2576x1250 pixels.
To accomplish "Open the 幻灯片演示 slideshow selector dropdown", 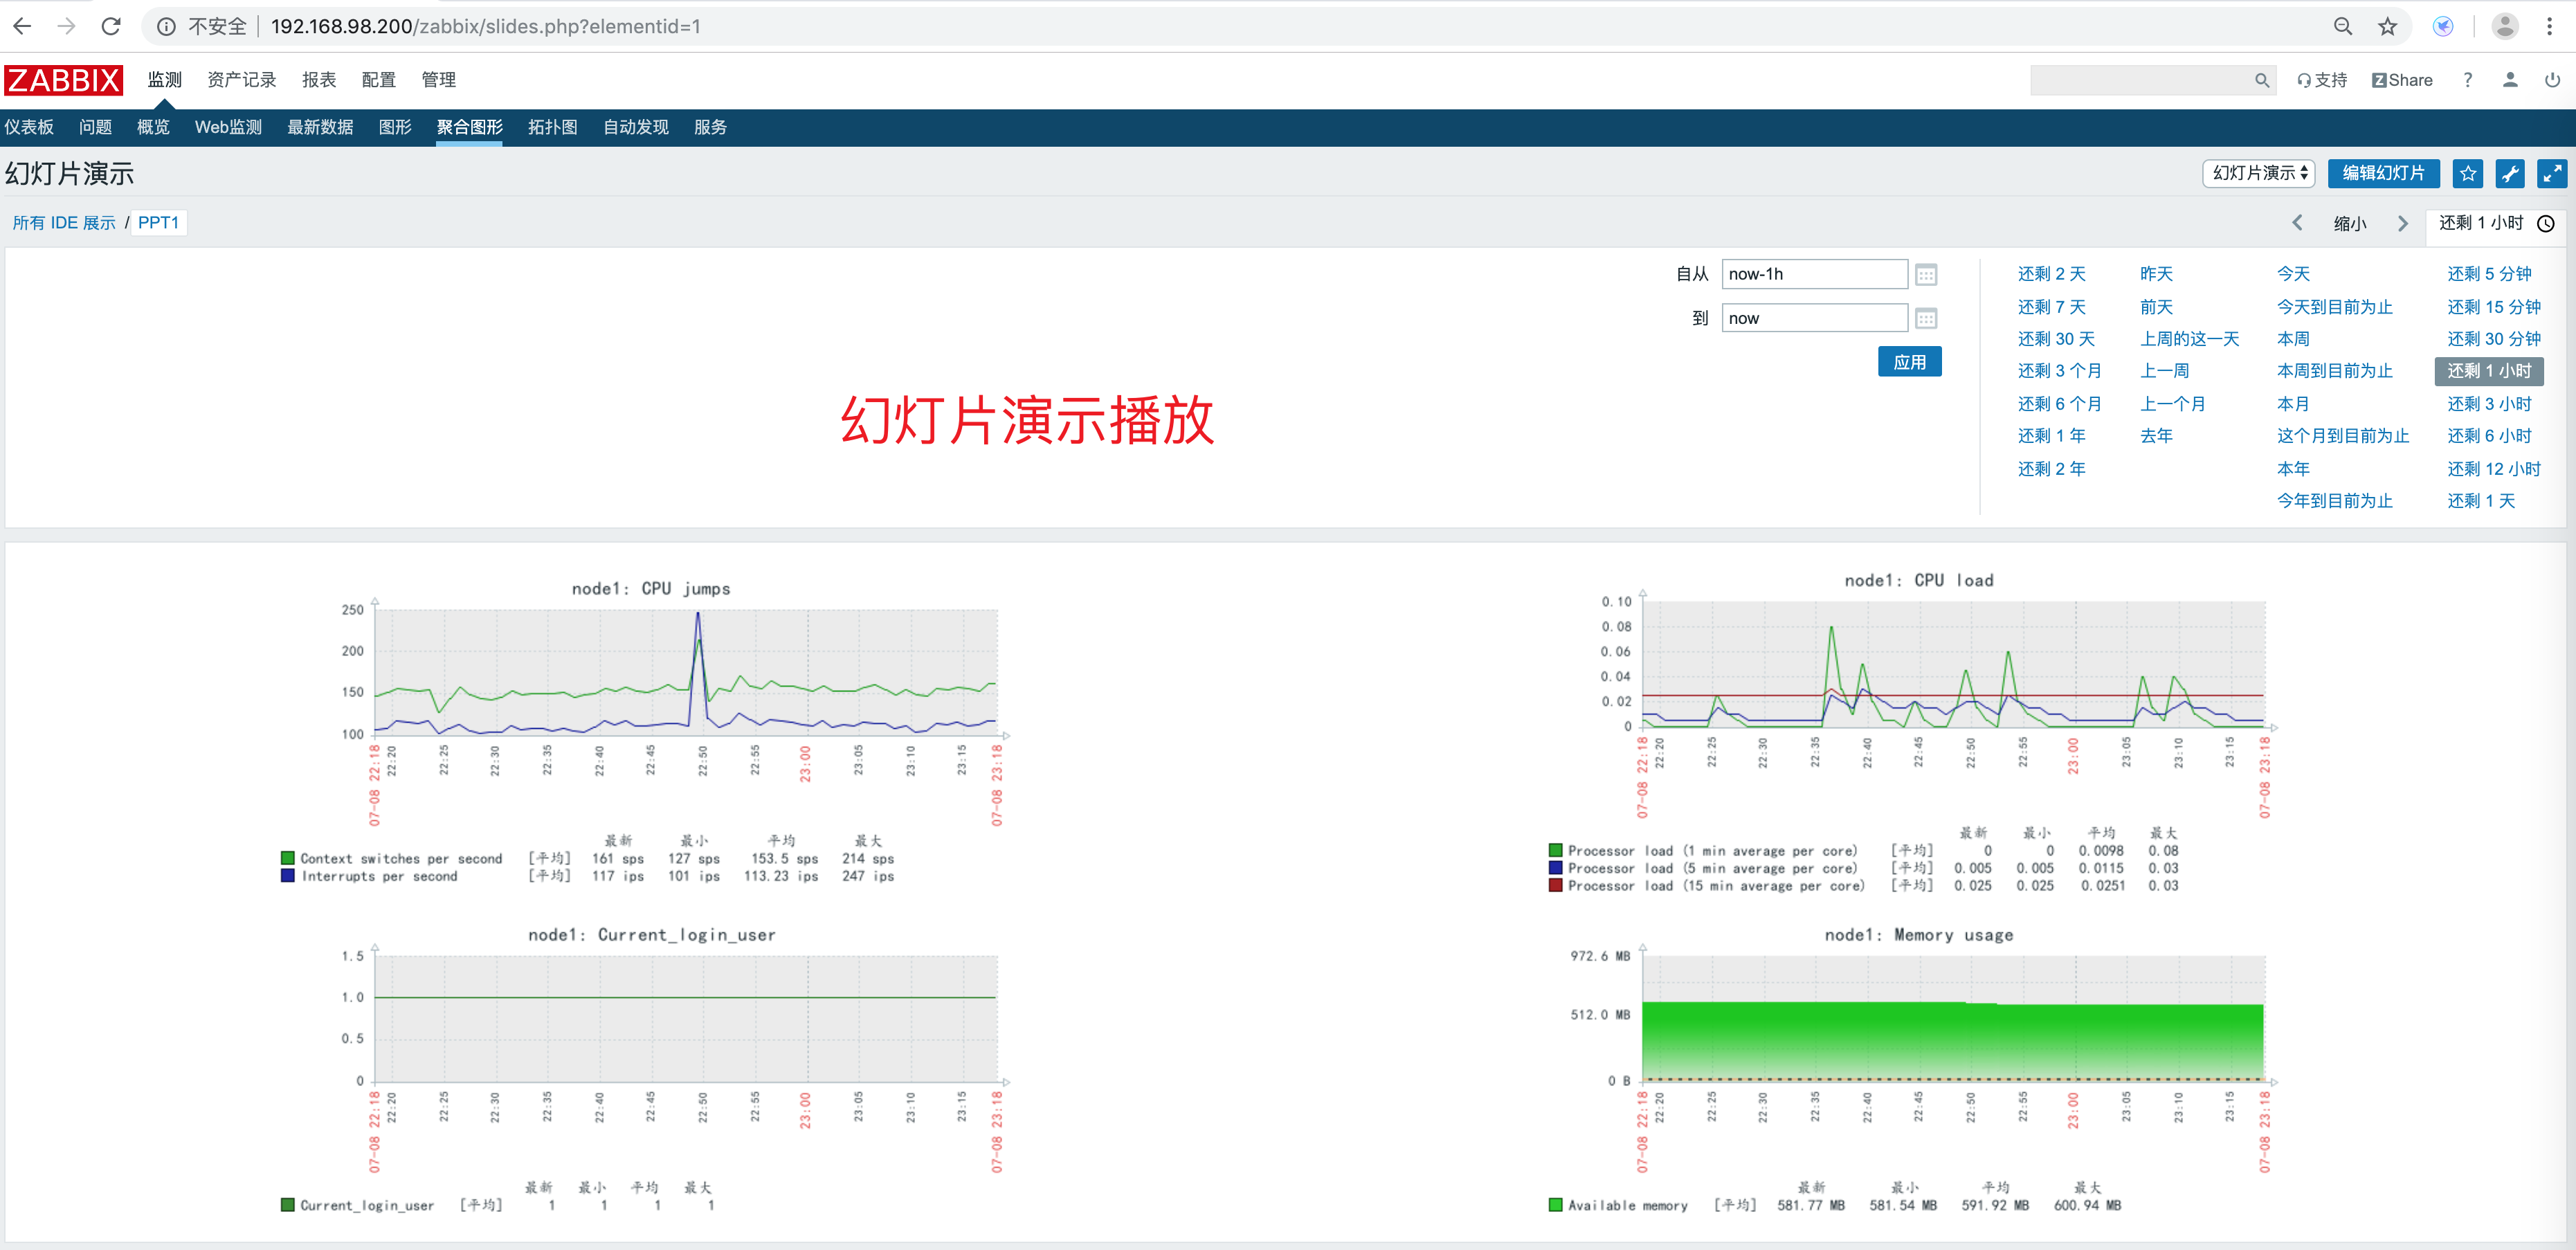I will coord(2258,173).
